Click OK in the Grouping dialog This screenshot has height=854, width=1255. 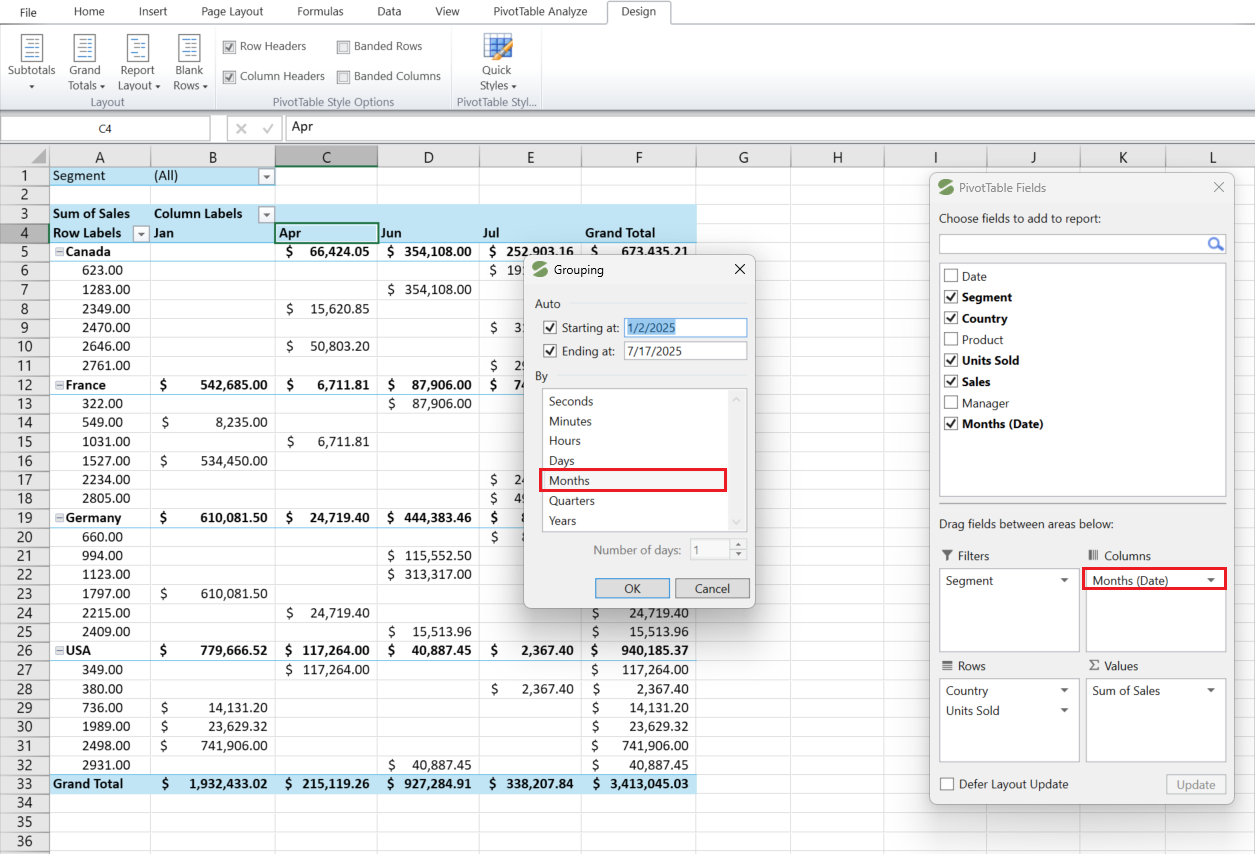tap(632, 588)
